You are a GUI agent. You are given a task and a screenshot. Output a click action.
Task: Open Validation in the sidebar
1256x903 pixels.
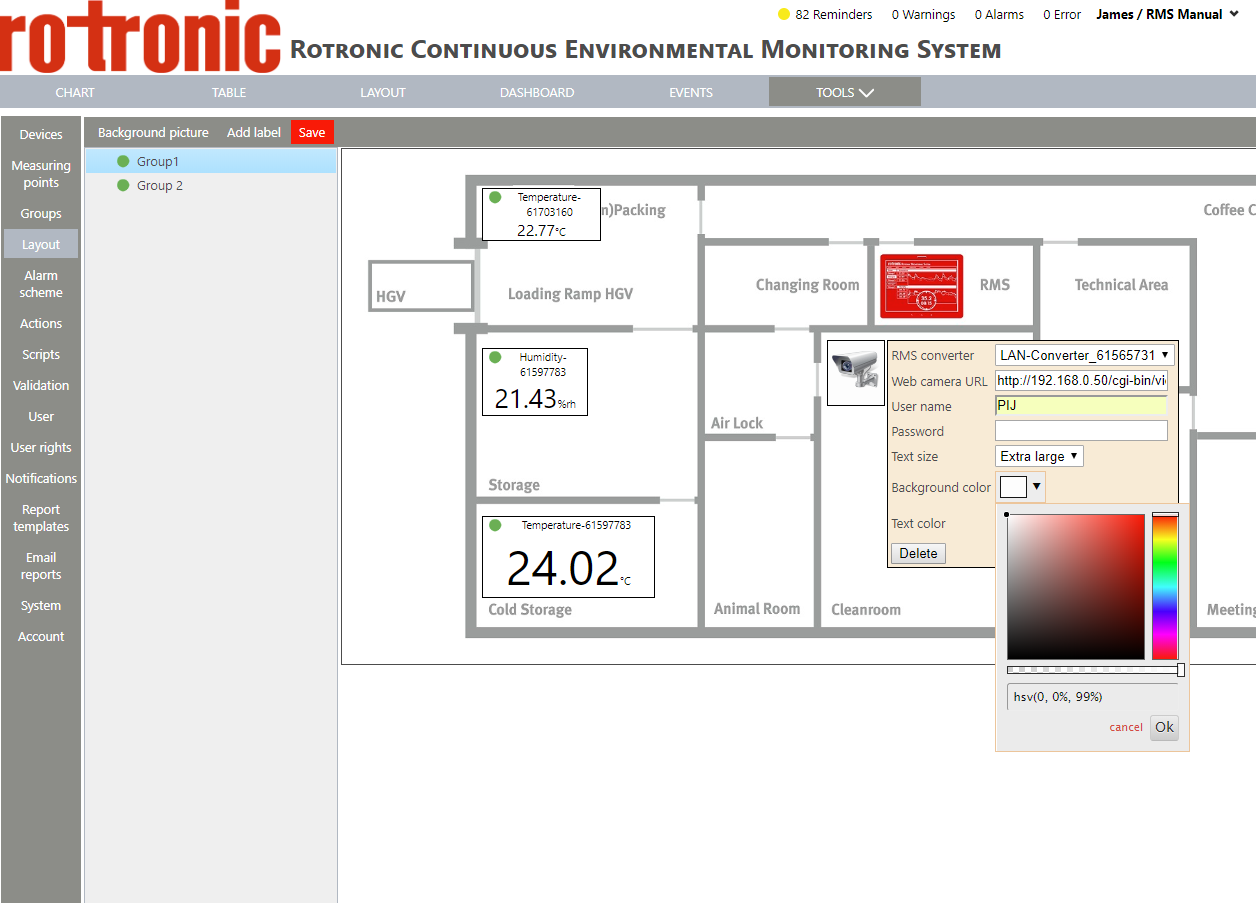[41, 385]
